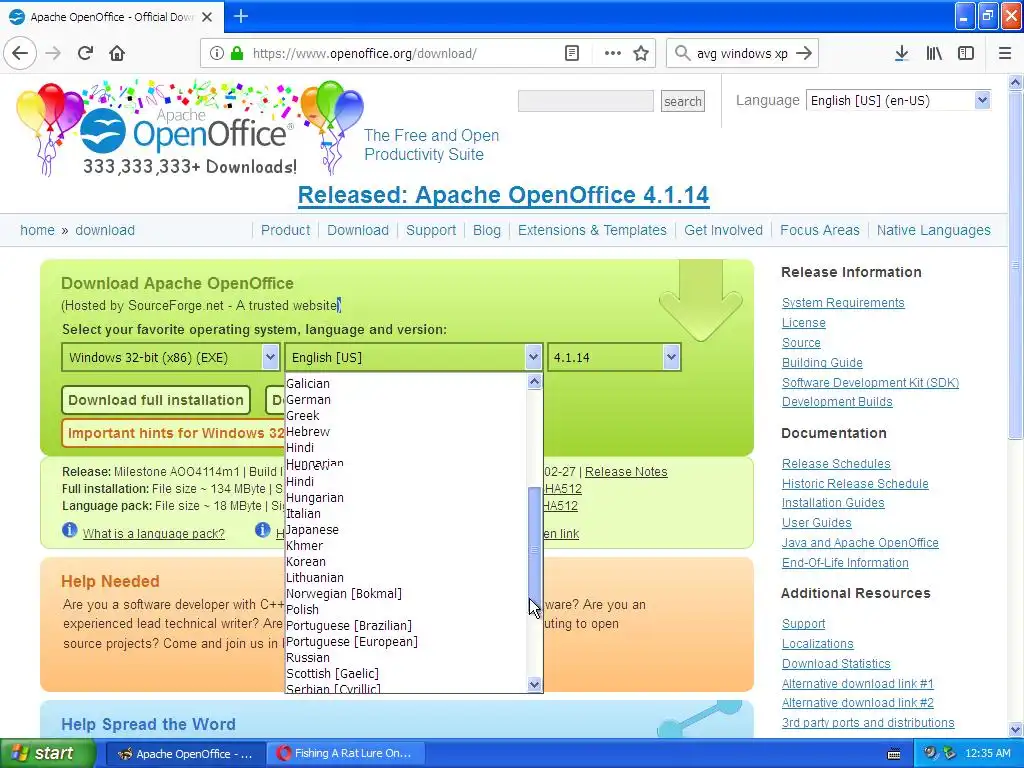The width and height of the screenshot is (1024, 768).
Task: Click the first system tray icon by the clock
Action: tap(930, 753)
